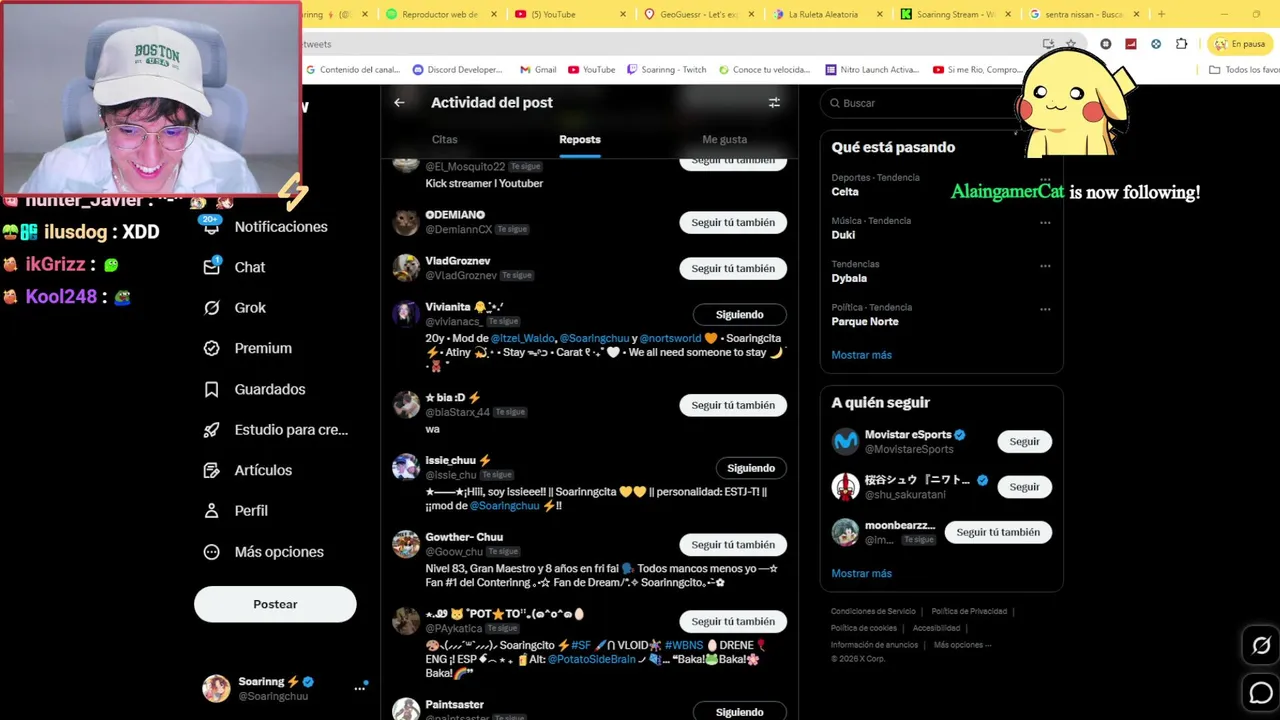Open more options for Dybala trend

1045,266
